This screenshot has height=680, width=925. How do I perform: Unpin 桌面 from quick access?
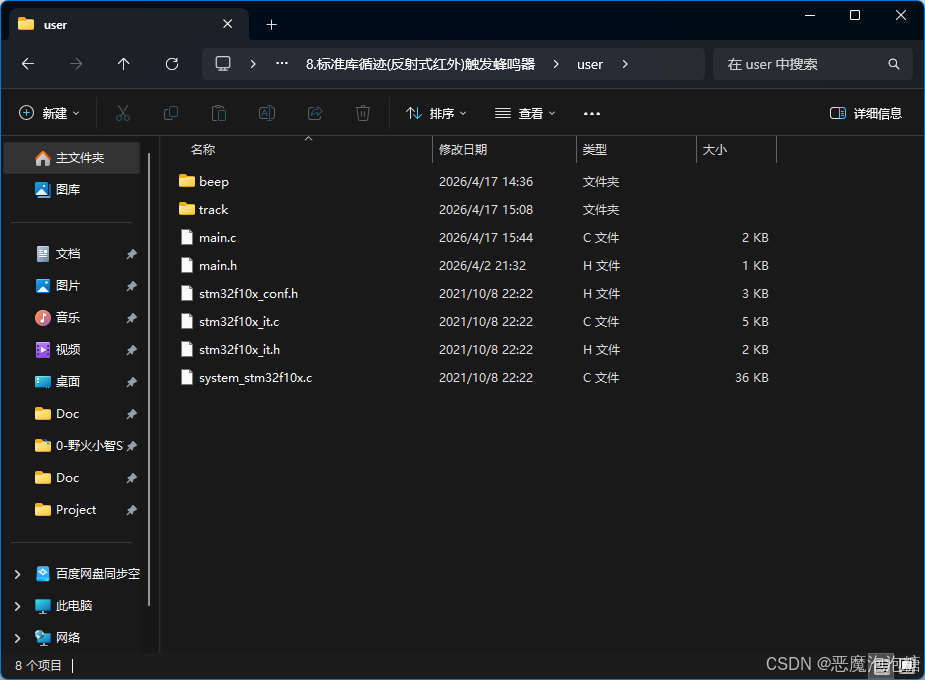pyautogui.click(x=132, y=382)
